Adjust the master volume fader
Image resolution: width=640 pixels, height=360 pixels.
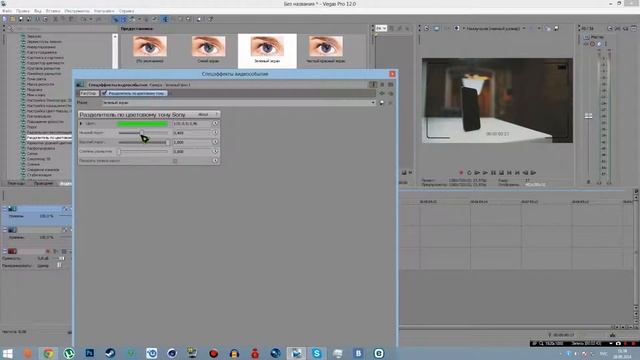tap(588, 116)
